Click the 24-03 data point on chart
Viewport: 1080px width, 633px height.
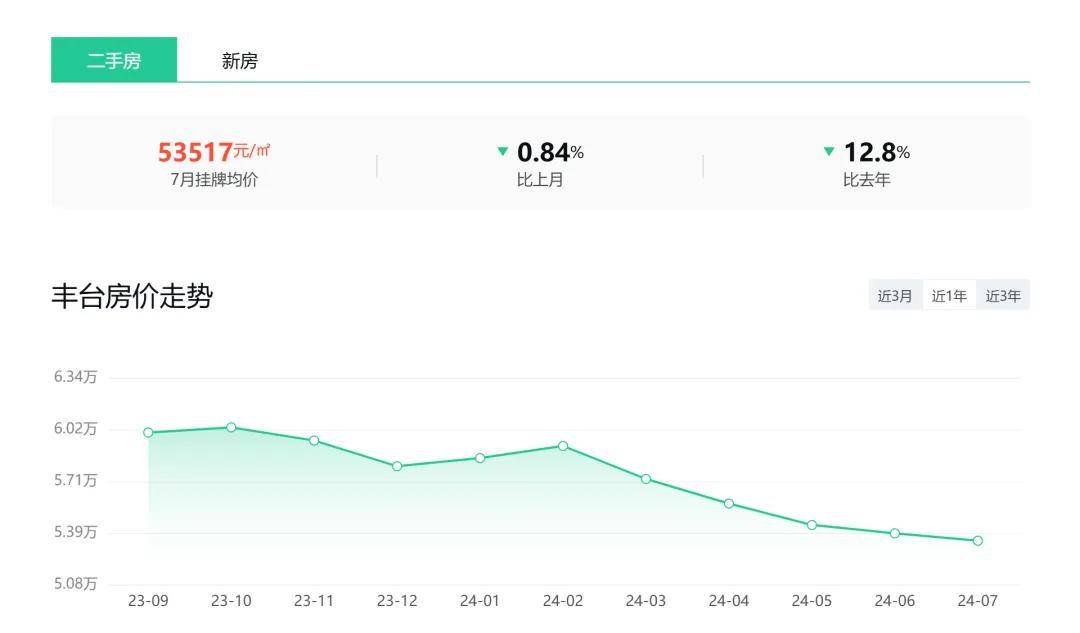tap(646, 479)
